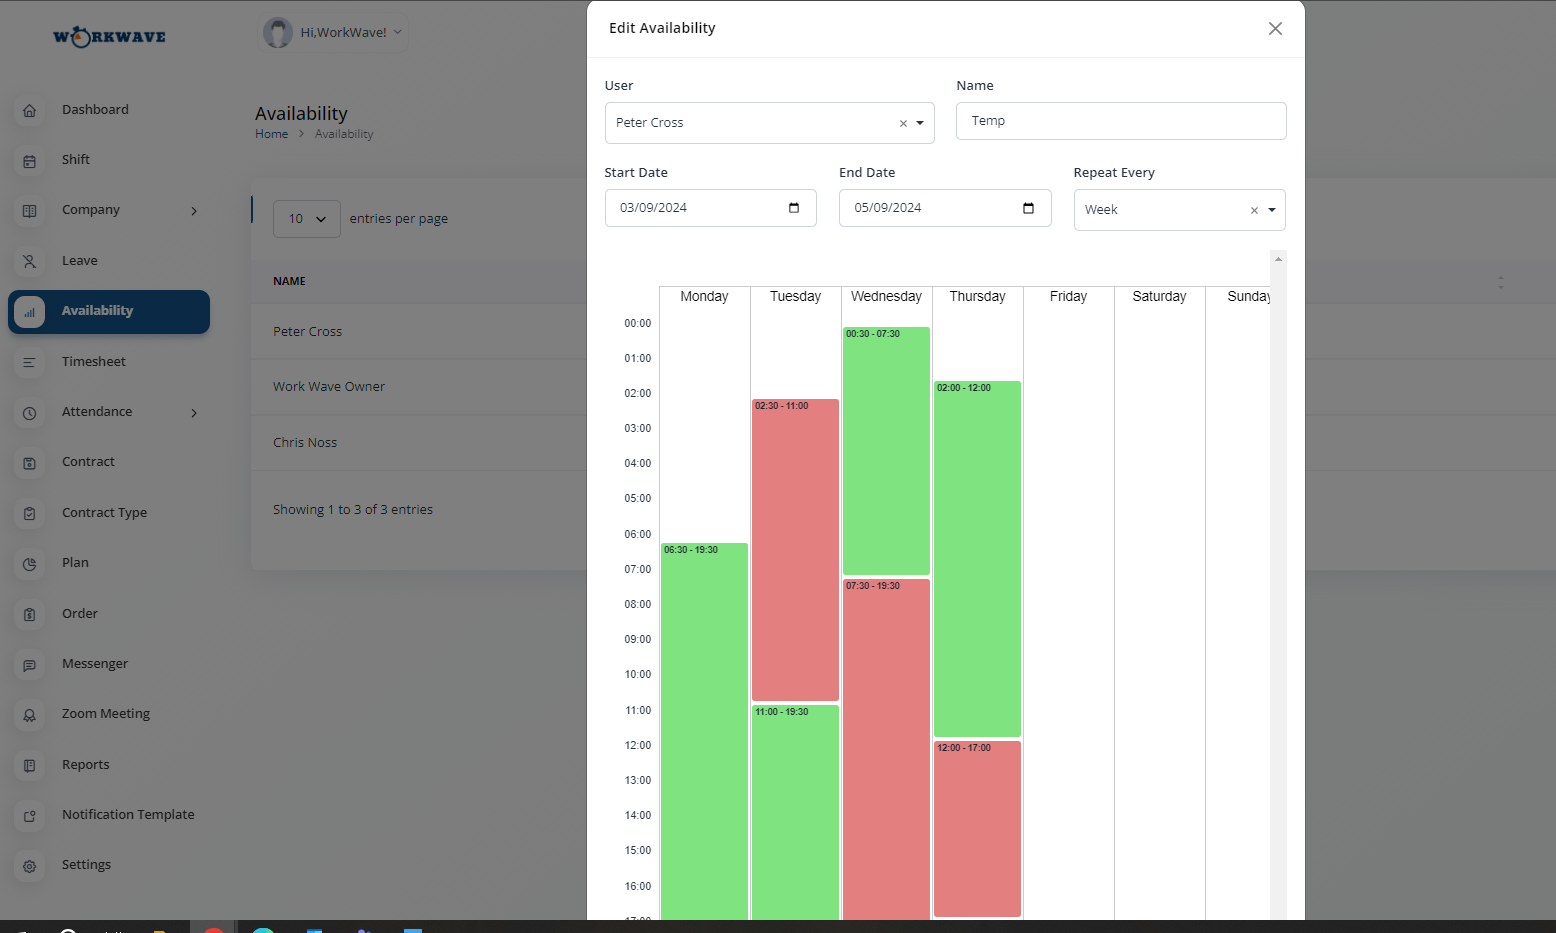Click the Messenger chat icon

[30, 665]
